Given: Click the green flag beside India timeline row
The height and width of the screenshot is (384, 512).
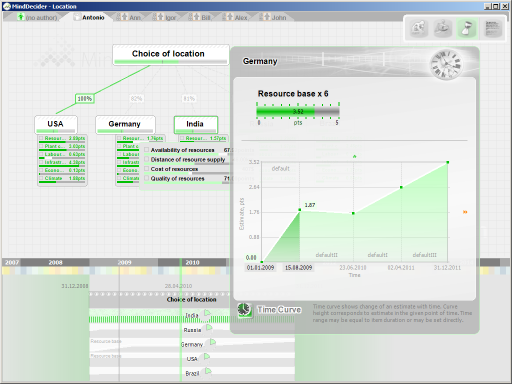Looking at the screenshot, I should pyautogui.click(x=207, y=313).
